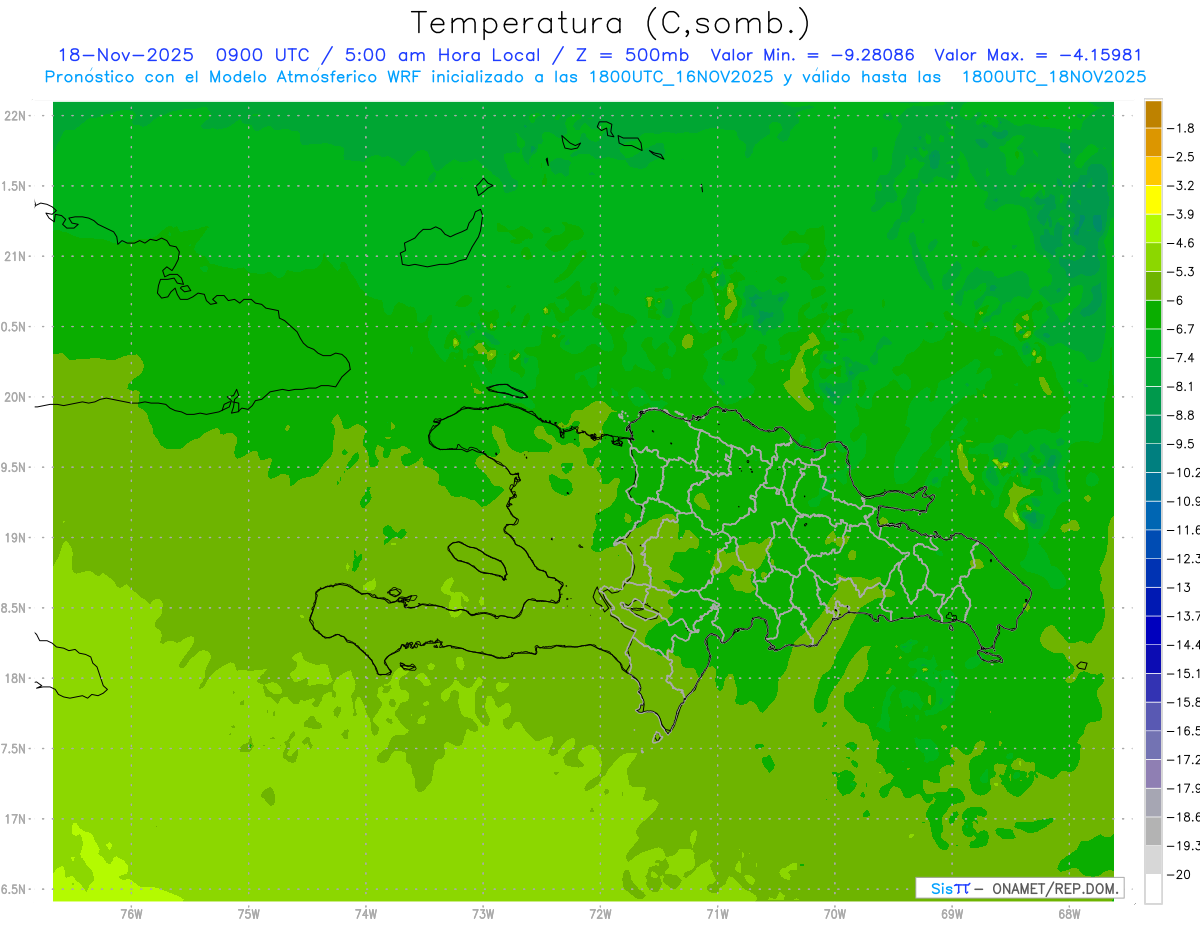Screen dimensions: 1200x927
Task: Click the '-8.1' colorbar value
Action: click(1182, 386)
